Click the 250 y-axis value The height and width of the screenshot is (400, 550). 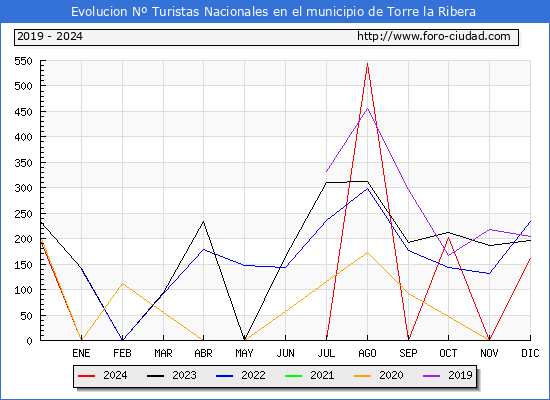tap(23, 214)
